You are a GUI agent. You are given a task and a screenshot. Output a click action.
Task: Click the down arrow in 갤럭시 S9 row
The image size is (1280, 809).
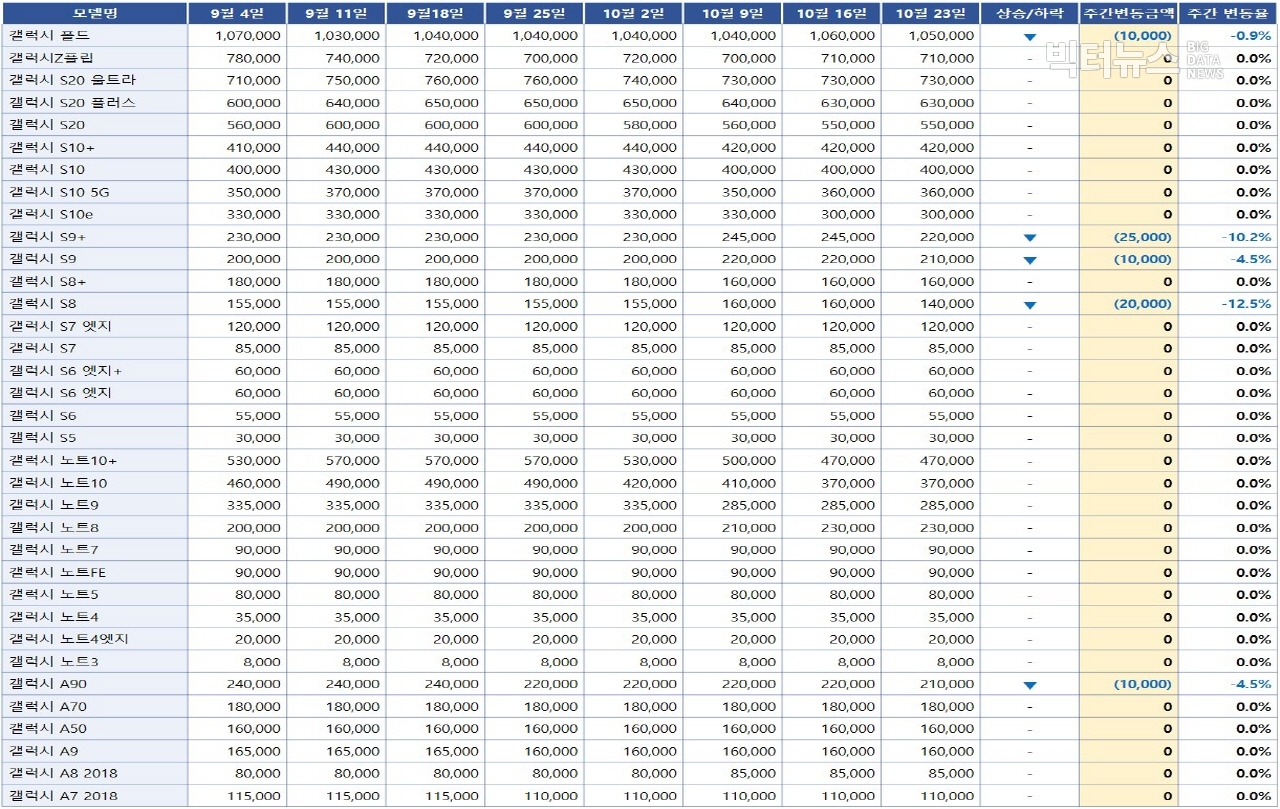coord(1030,260)
